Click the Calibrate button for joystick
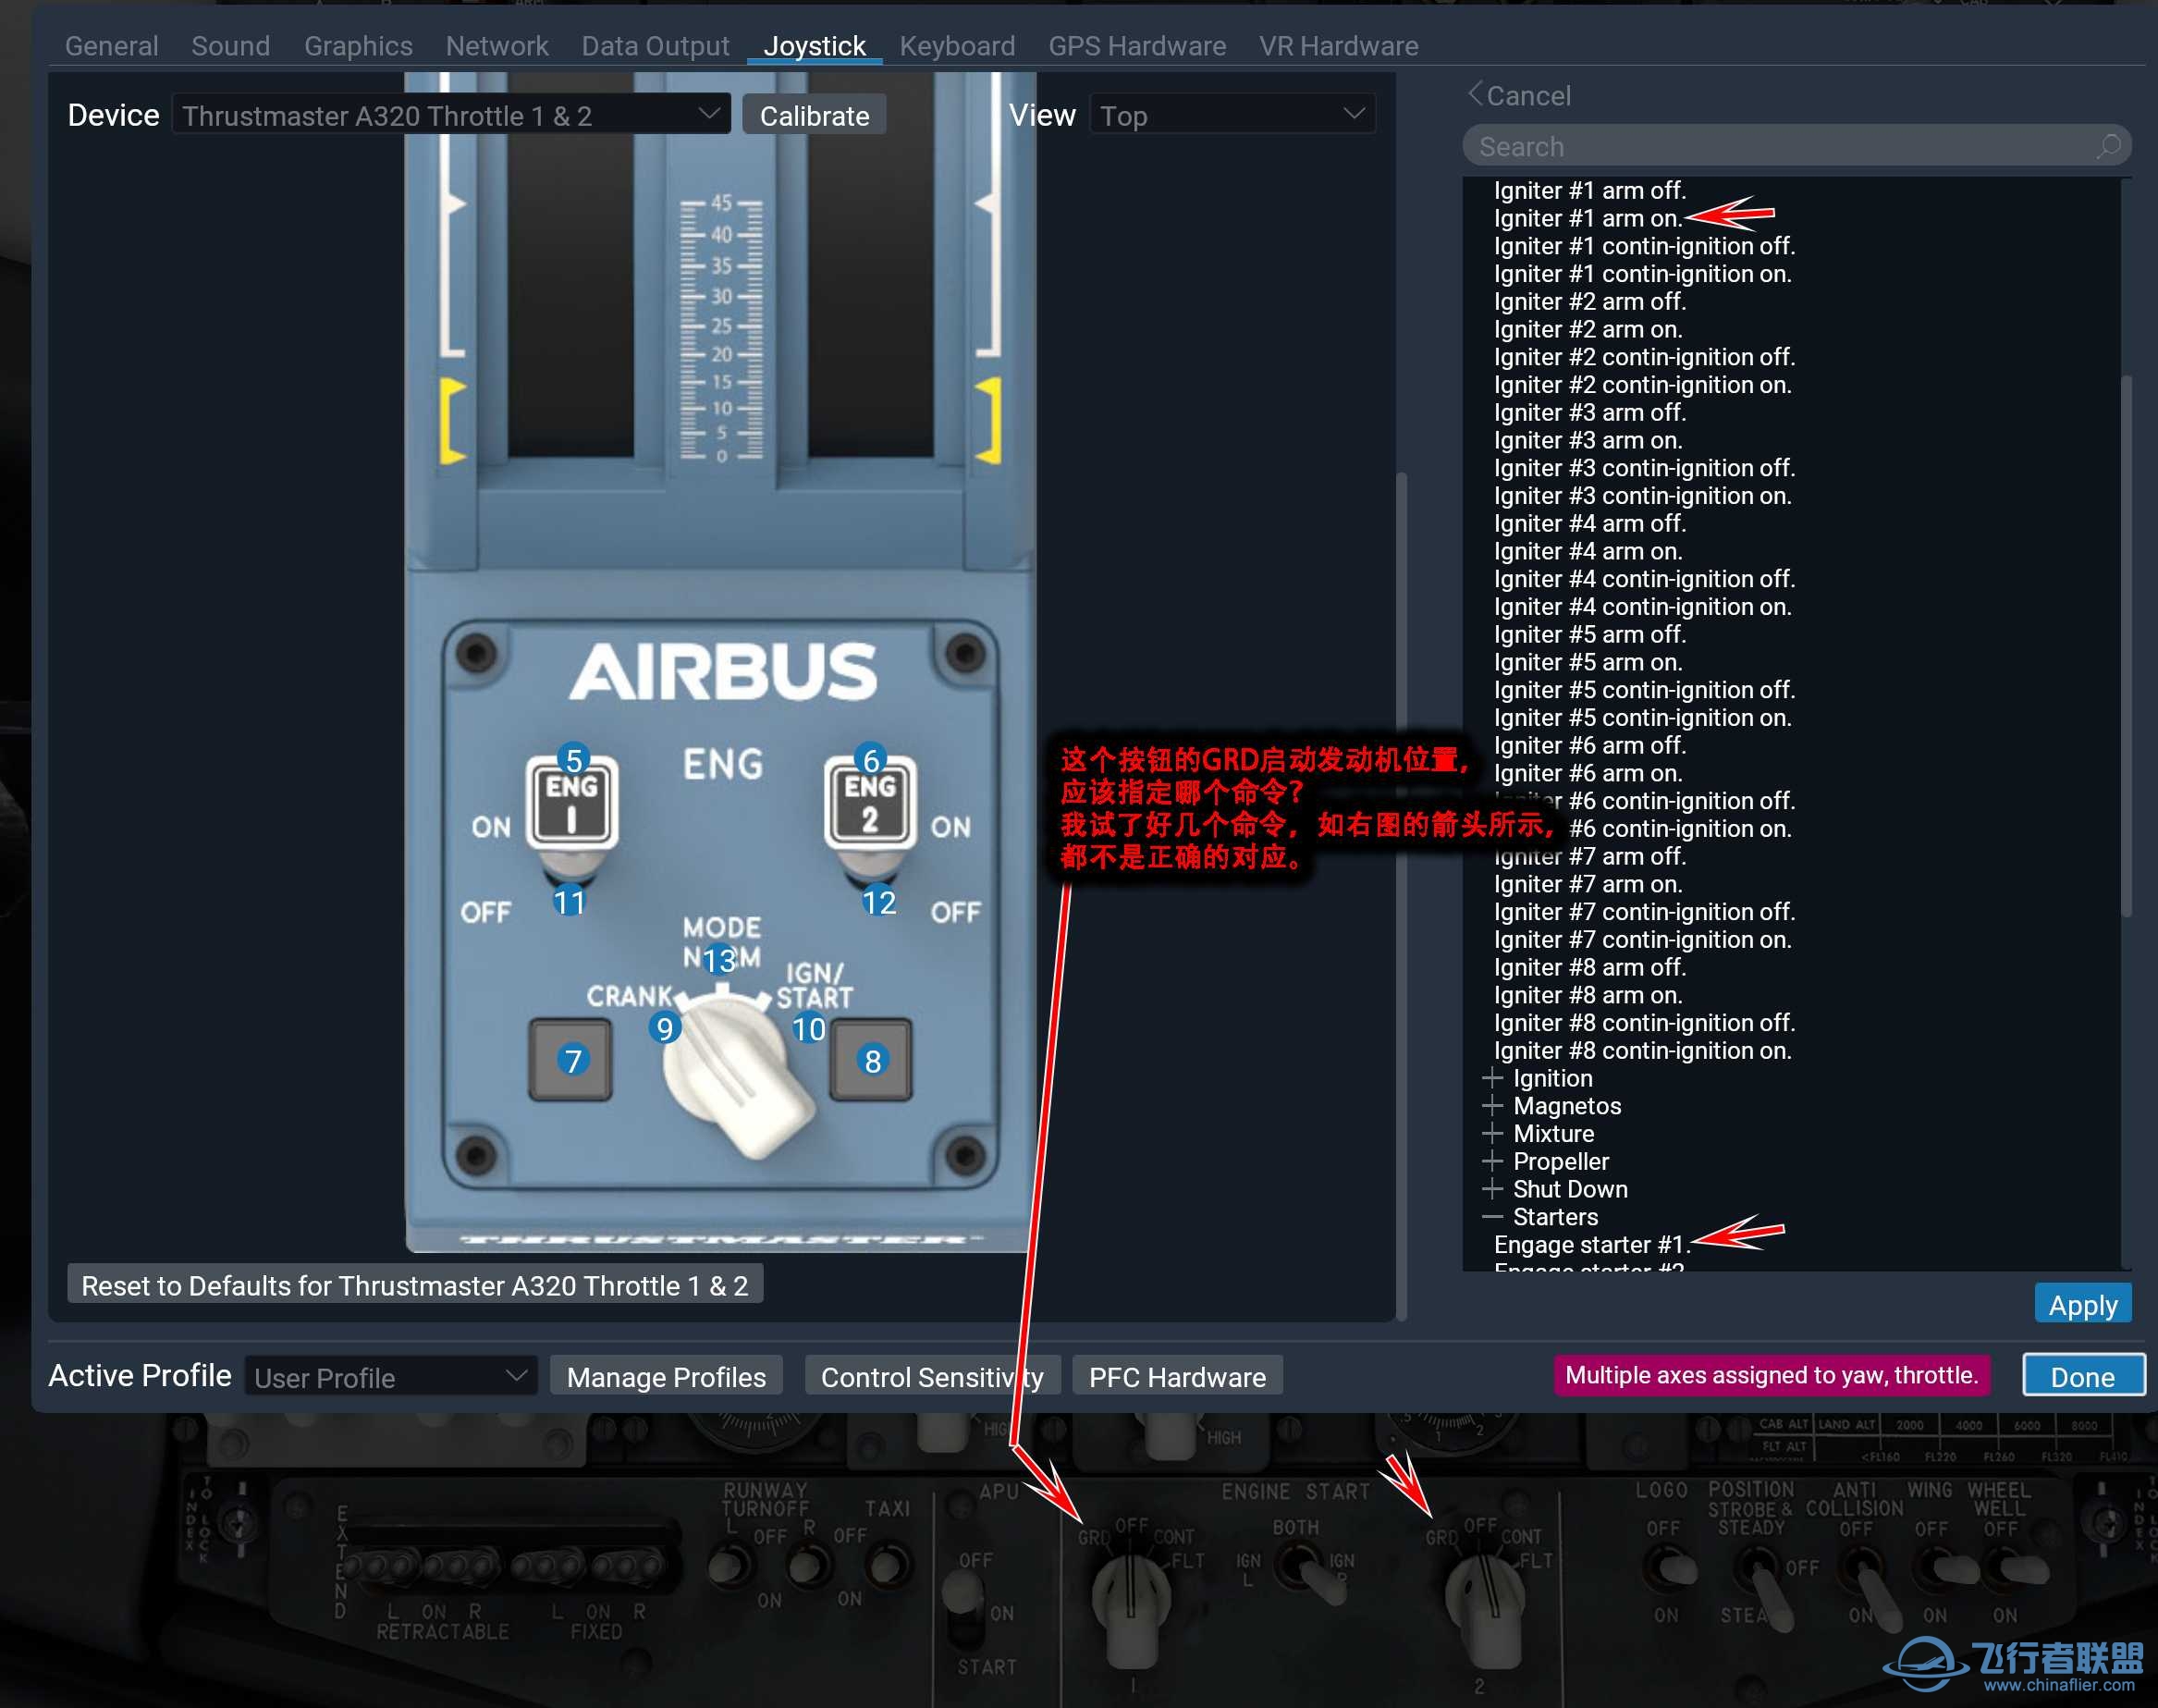 [811, 116]
